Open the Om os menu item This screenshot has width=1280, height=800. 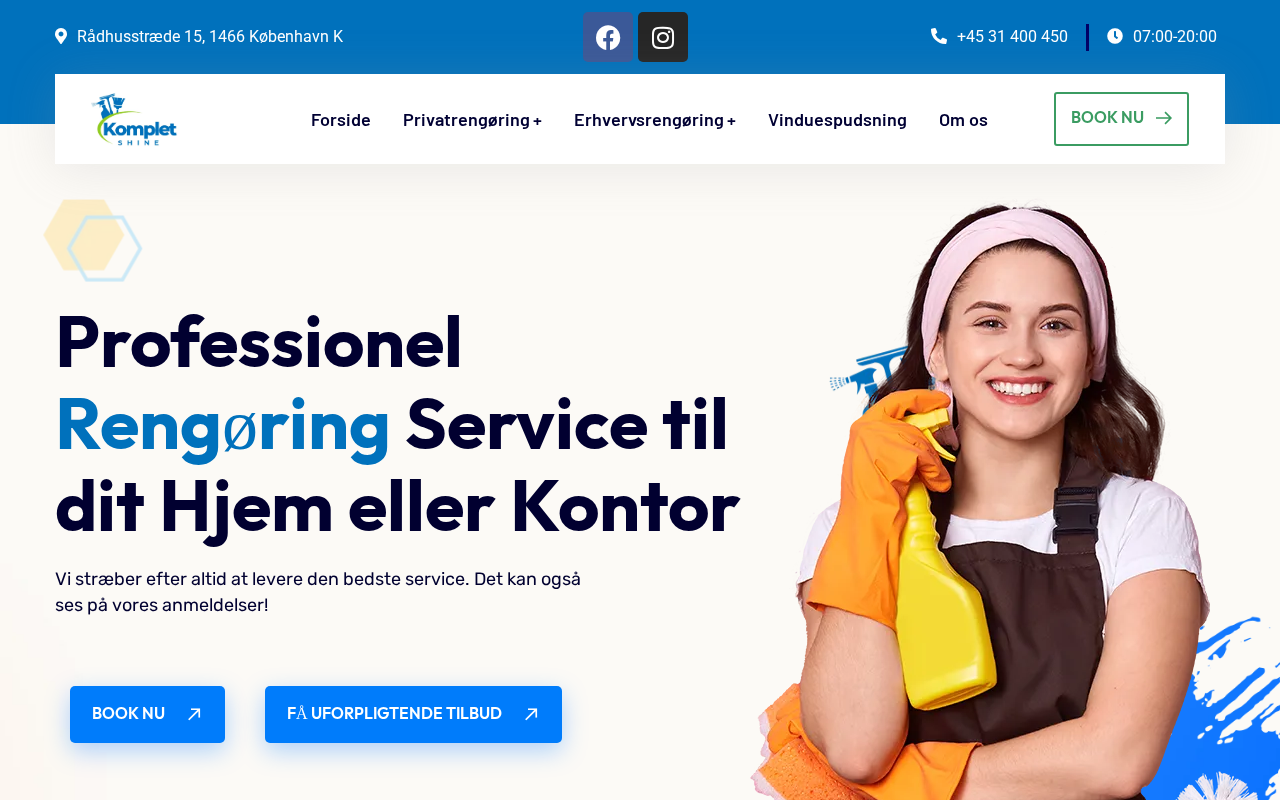(963, 120)
